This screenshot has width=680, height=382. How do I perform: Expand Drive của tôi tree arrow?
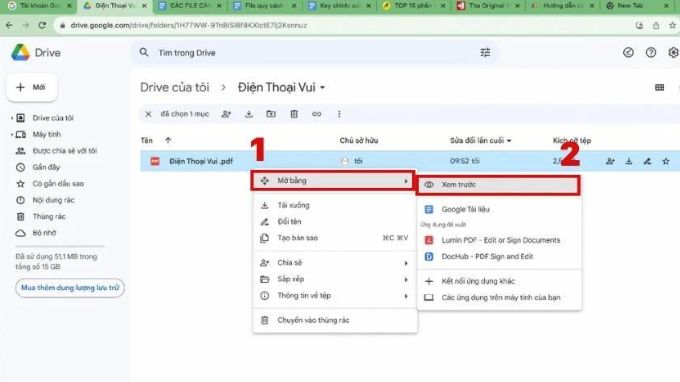coord(12,118)
